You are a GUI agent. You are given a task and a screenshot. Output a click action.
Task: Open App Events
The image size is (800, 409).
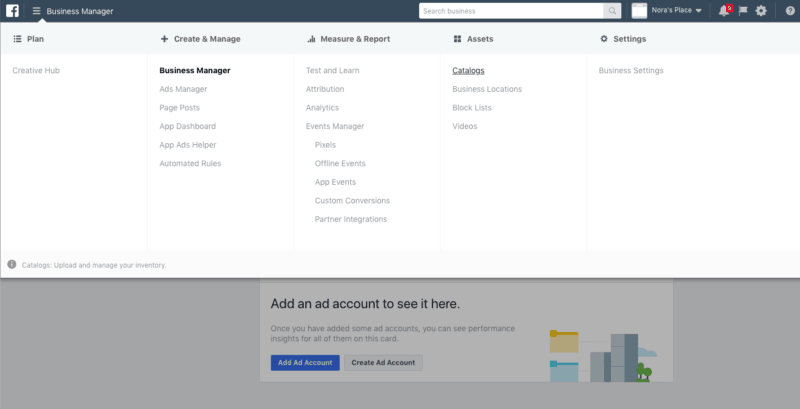[x=336, y=182]
